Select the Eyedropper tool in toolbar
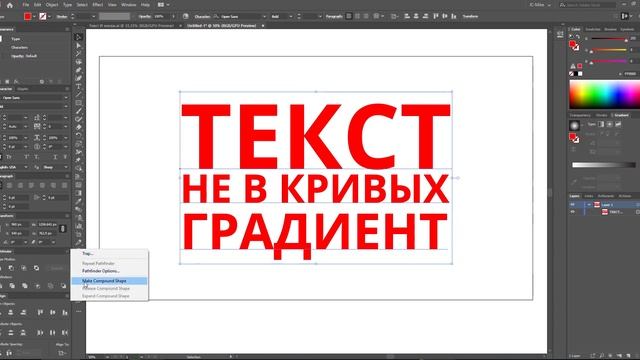 (79, 201)
